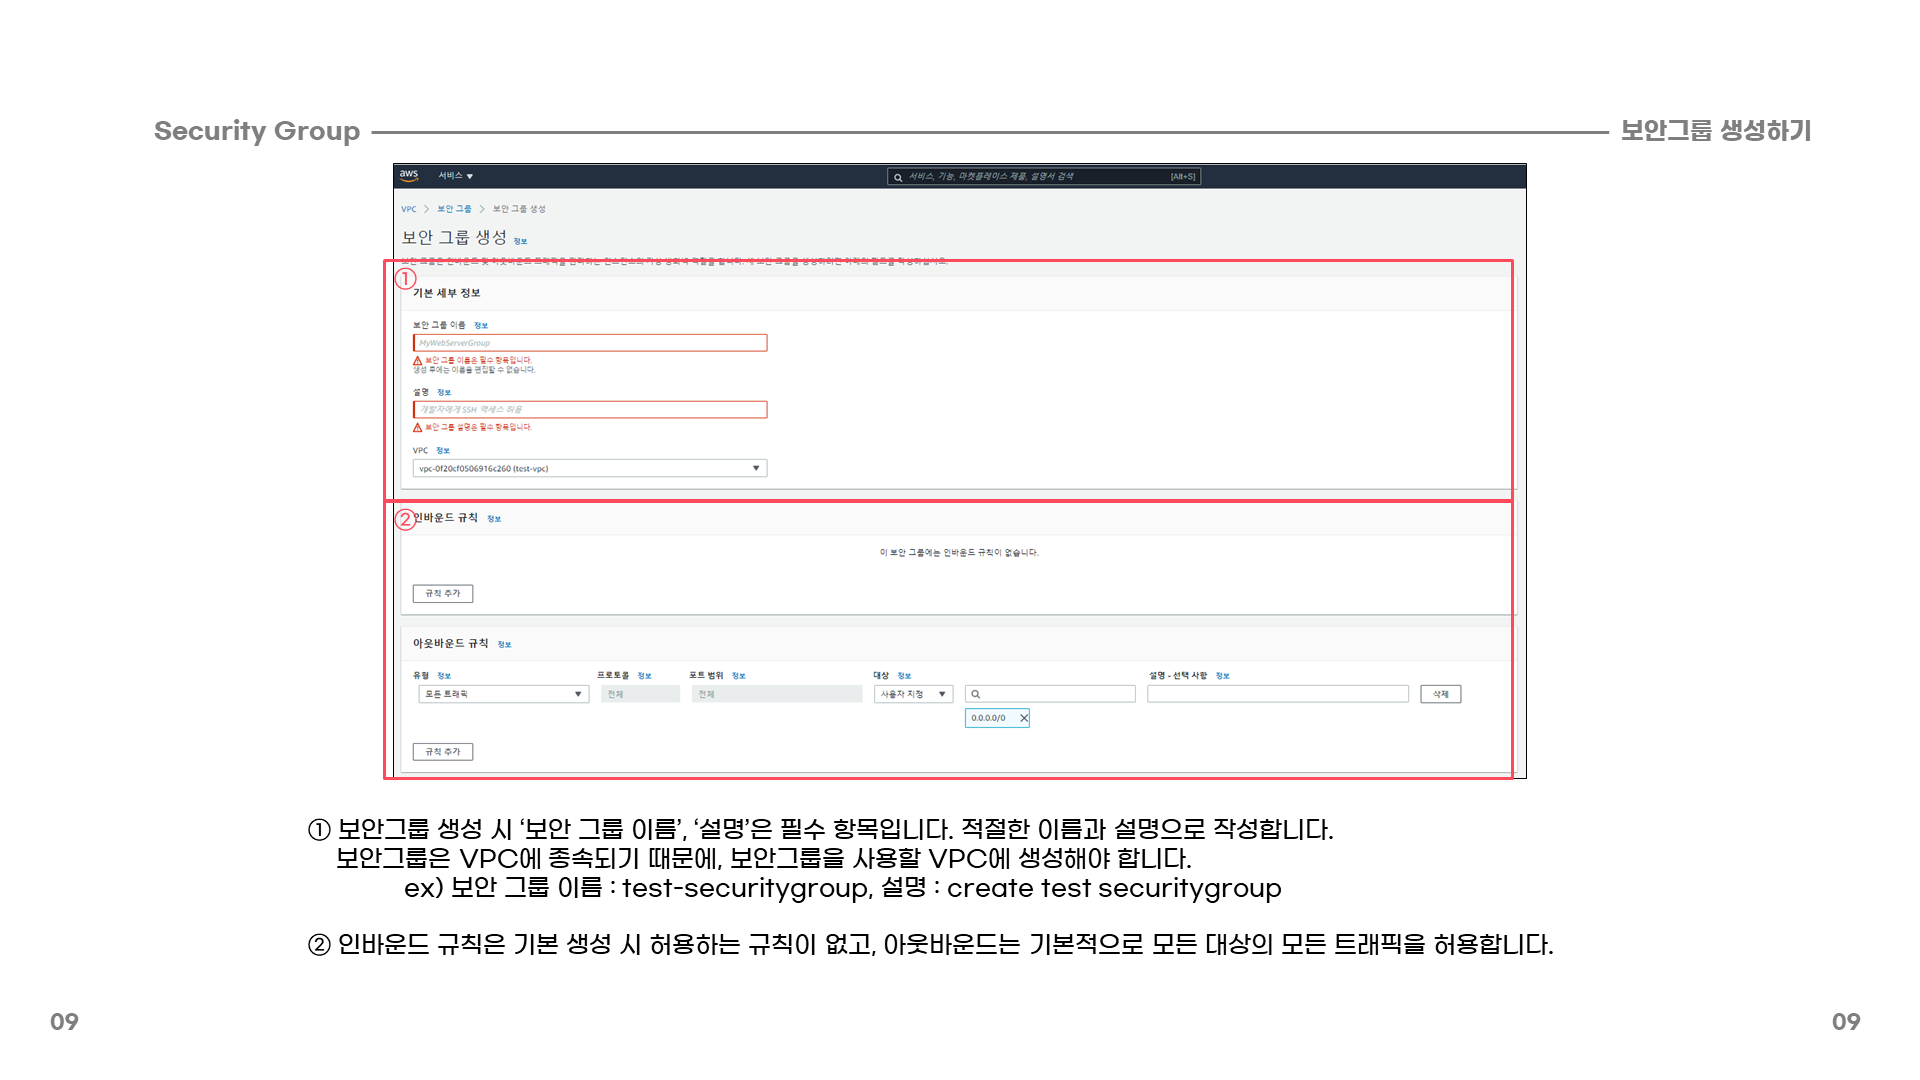Remove the 0.0.0.0/0 tag with X
The image size is (1920, 1080).
[x=1023, y=718]
